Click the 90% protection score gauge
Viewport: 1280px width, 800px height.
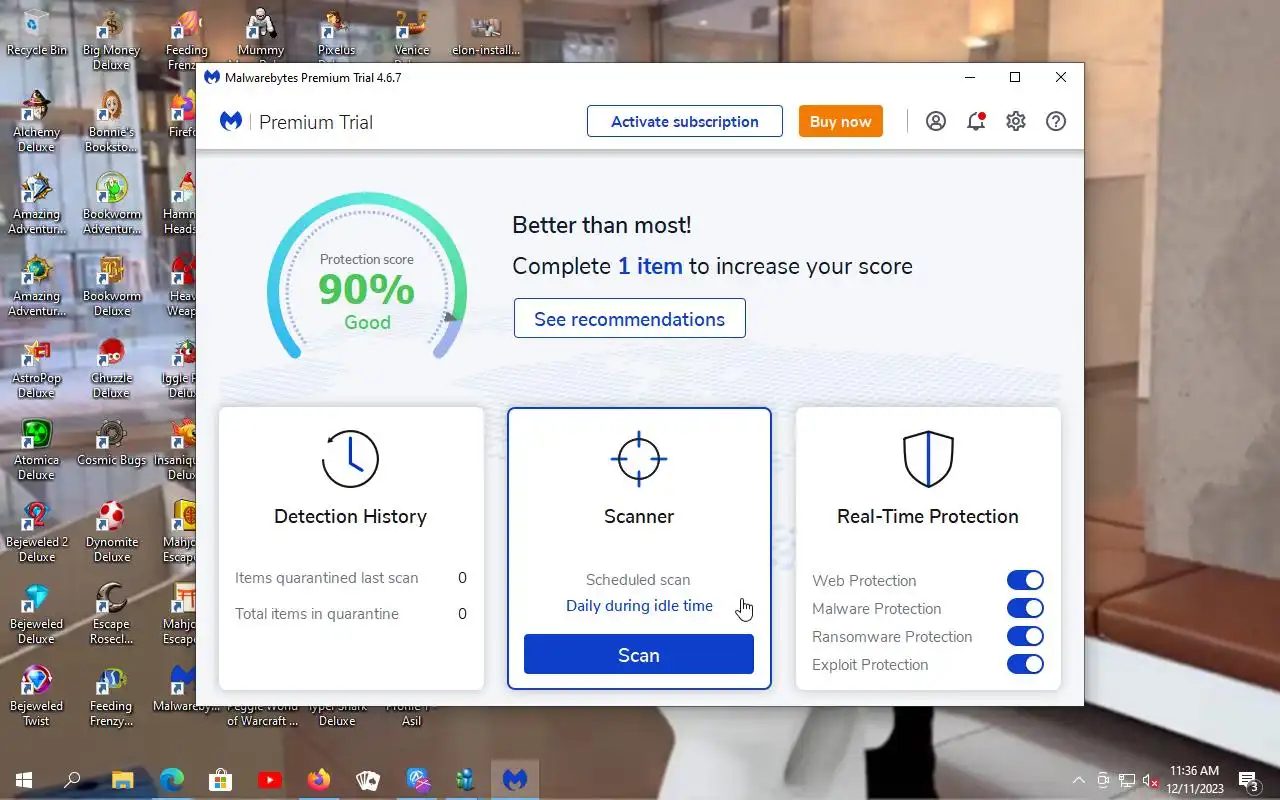[x=367, y=276]
